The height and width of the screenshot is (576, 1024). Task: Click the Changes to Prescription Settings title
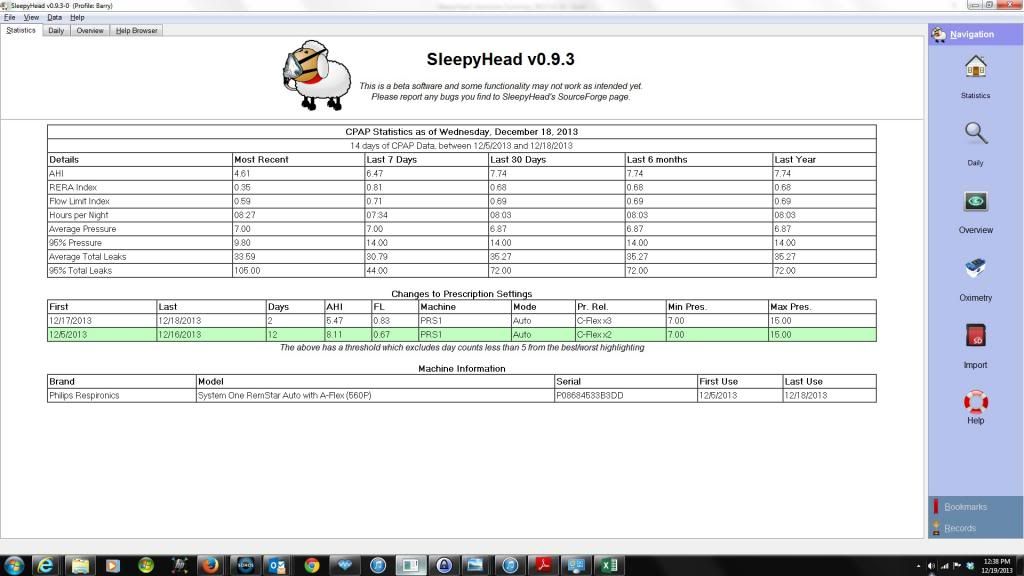(x=462, y=294)
